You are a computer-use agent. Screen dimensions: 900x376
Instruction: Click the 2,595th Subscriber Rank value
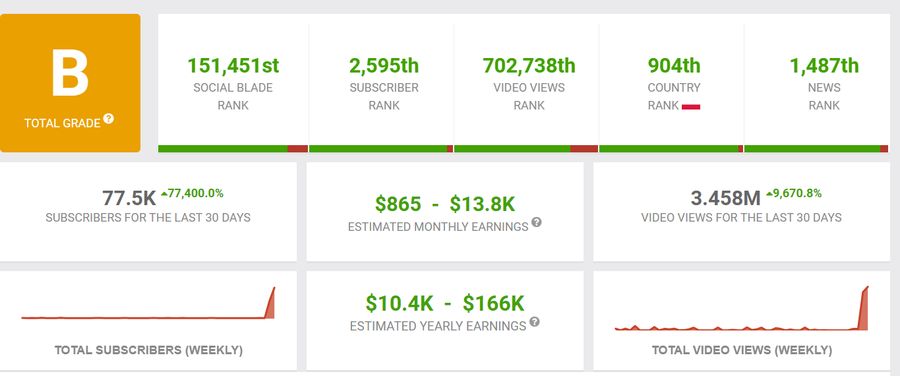[x=384, y=66]
